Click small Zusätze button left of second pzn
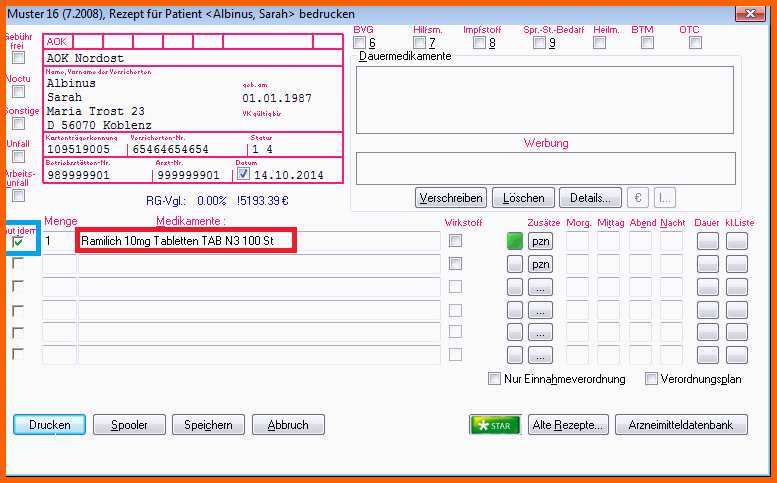 pos(515,264)
